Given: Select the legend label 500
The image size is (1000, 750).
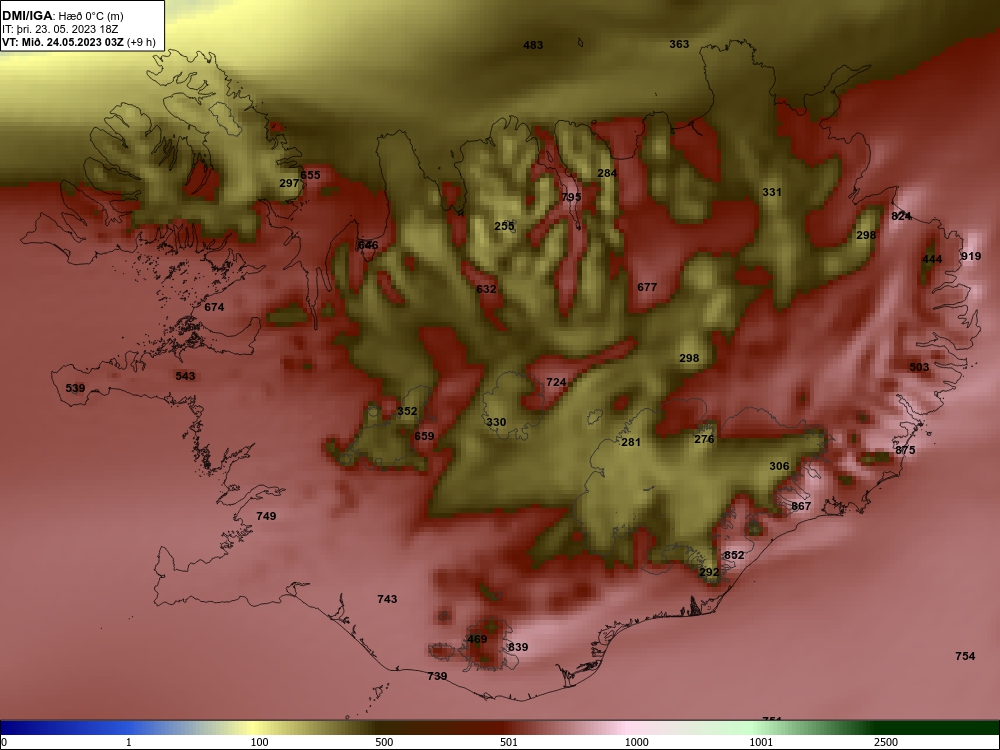Looking at the screenshot, I should coord(384,742).
